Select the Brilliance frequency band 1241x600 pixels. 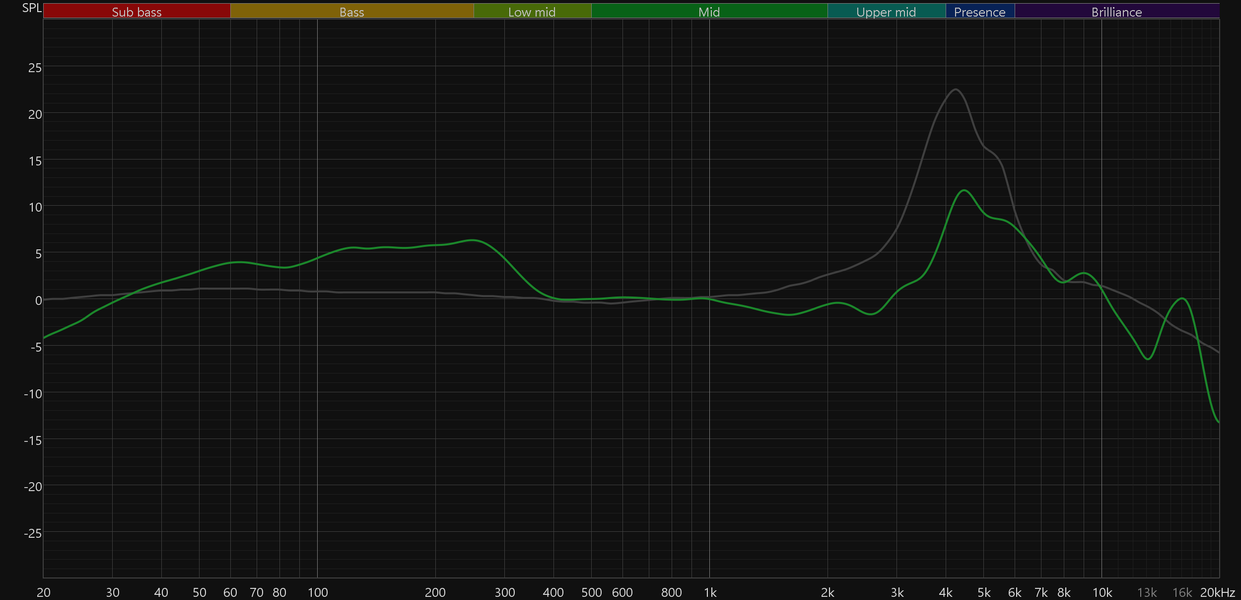(x=1117, y=12)
